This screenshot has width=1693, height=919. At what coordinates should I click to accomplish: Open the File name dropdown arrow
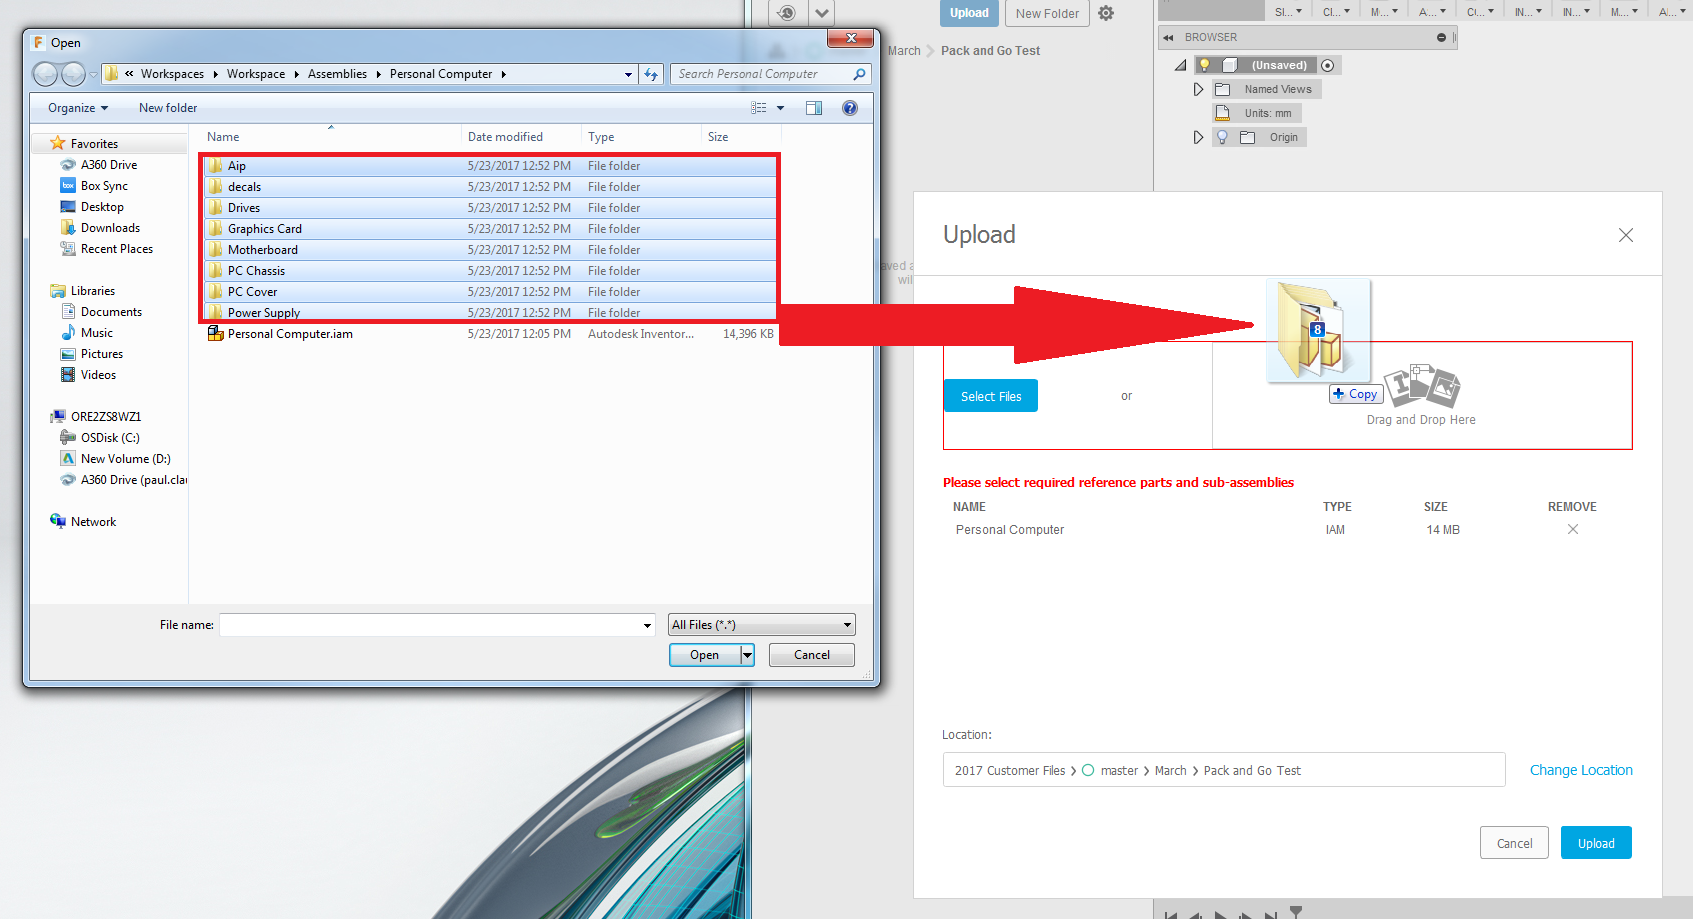pyautogui.click(x=647, y=625)
